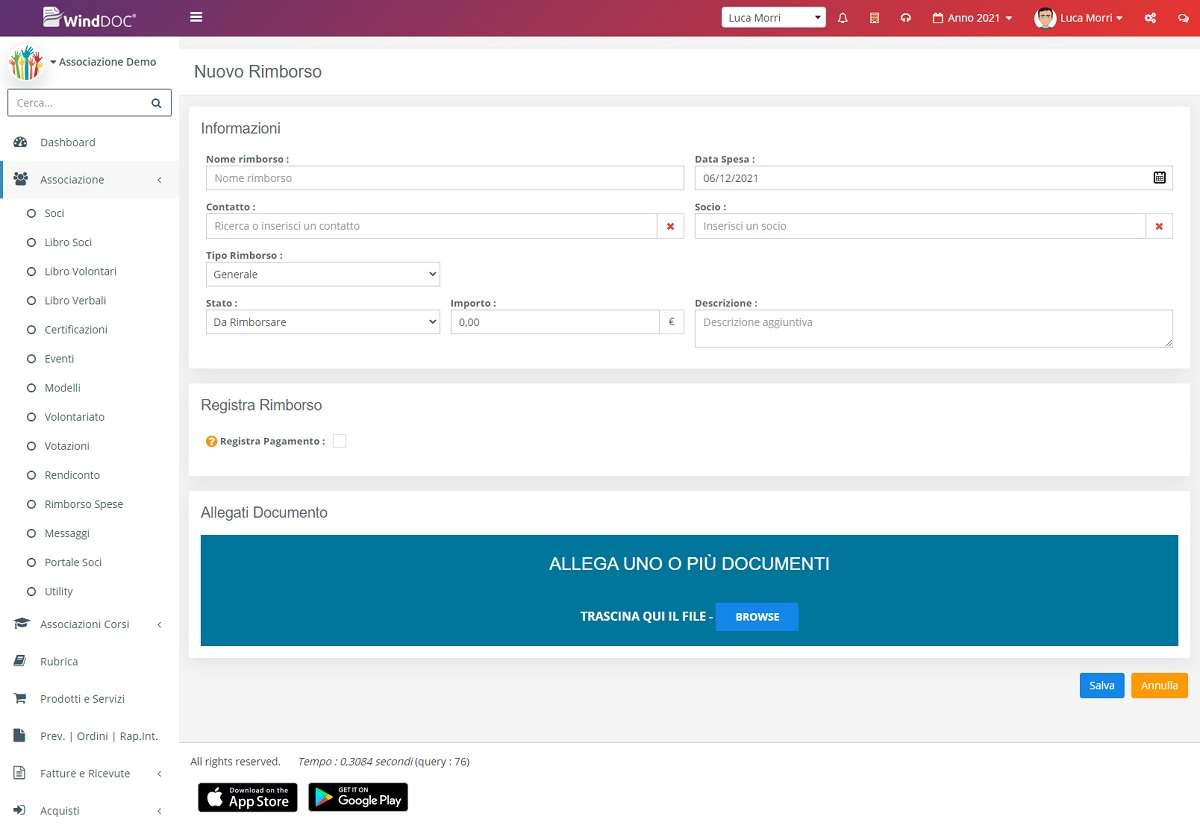Click the Rubrica book icon
The height and width of the screenshot is (831, 1200).
pyautogui.click(x=19, y=661)
